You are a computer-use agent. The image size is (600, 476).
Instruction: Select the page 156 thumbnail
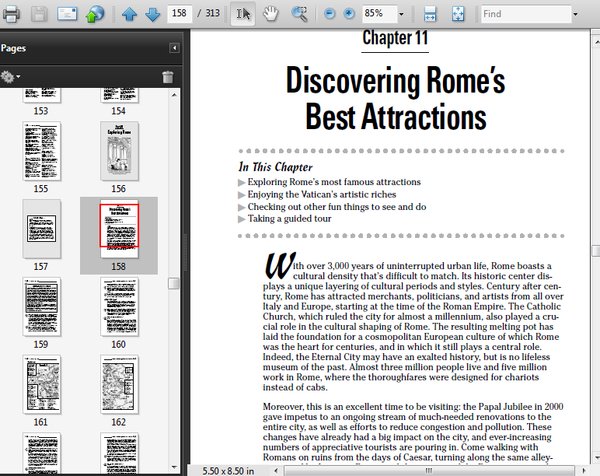(118, 150)
